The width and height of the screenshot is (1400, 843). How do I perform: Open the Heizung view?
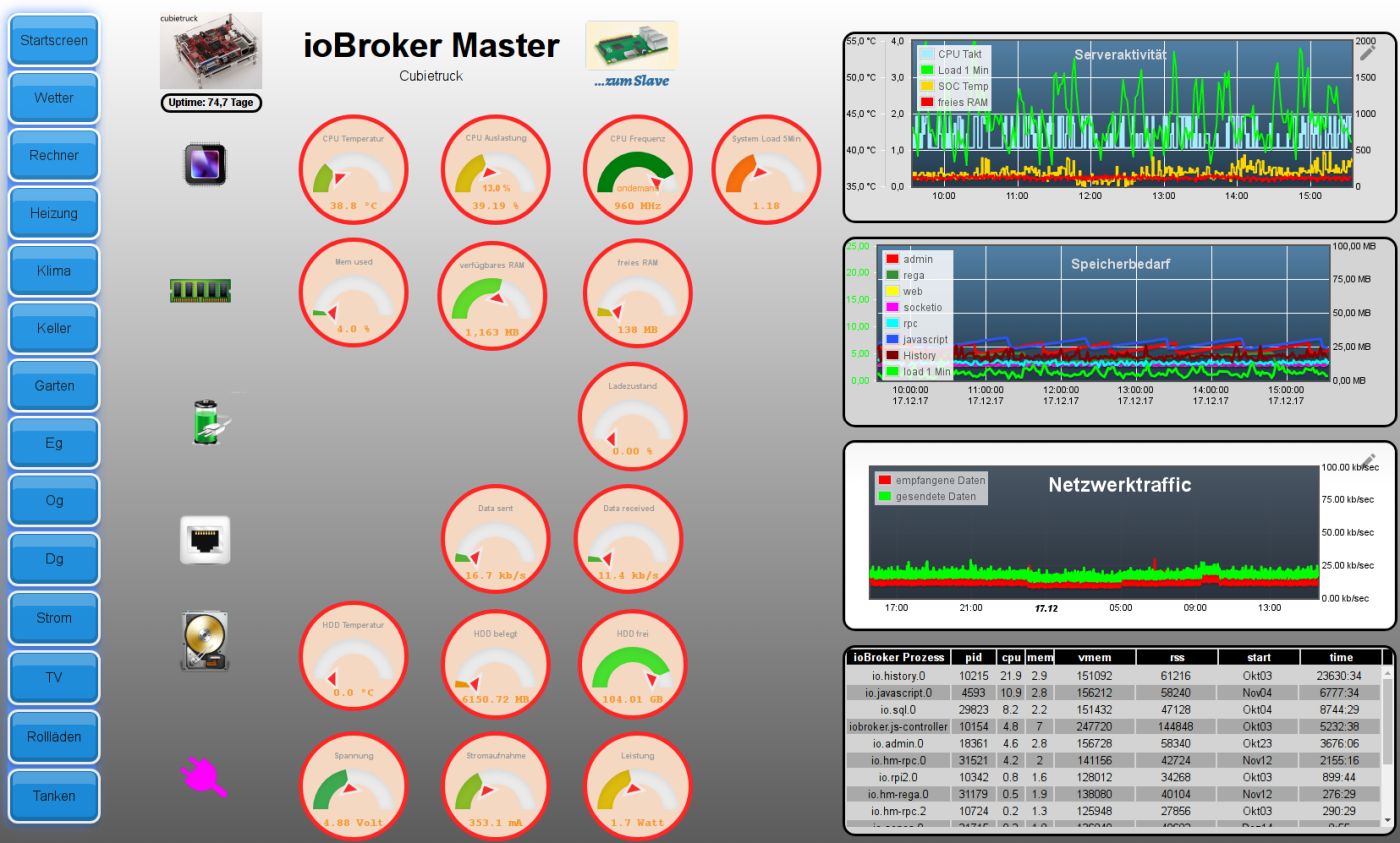point(54,213)
